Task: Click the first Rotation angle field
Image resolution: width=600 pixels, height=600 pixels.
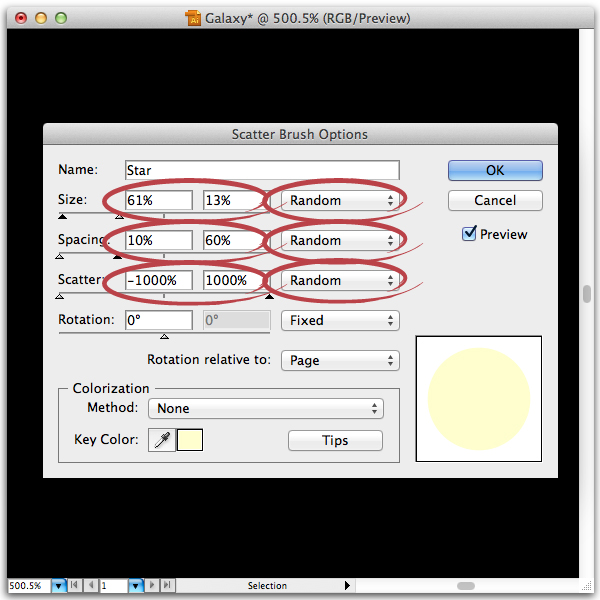Action: pyautogui.click(x=159, y=320)
